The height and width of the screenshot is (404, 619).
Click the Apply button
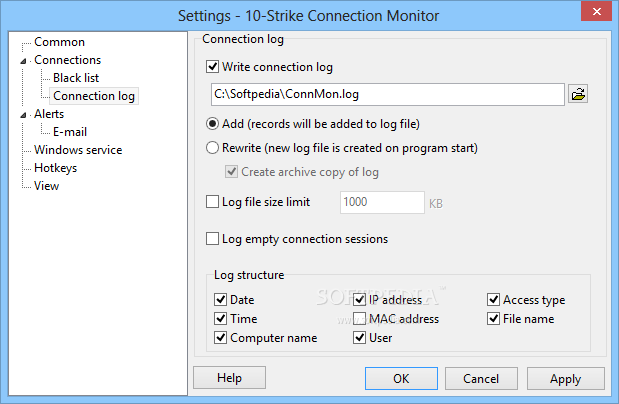pos(565,379)
